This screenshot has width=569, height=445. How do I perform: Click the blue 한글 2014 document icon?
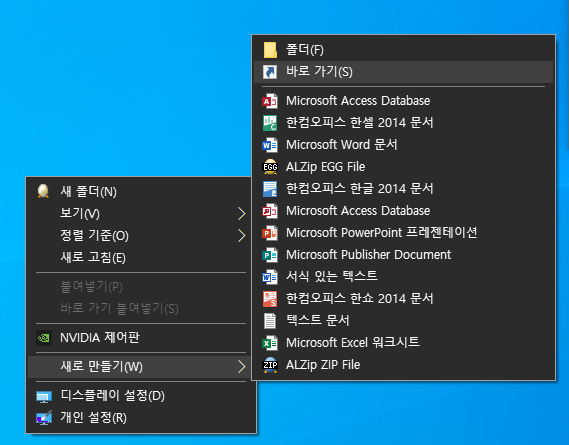click(x=270, y=189)
